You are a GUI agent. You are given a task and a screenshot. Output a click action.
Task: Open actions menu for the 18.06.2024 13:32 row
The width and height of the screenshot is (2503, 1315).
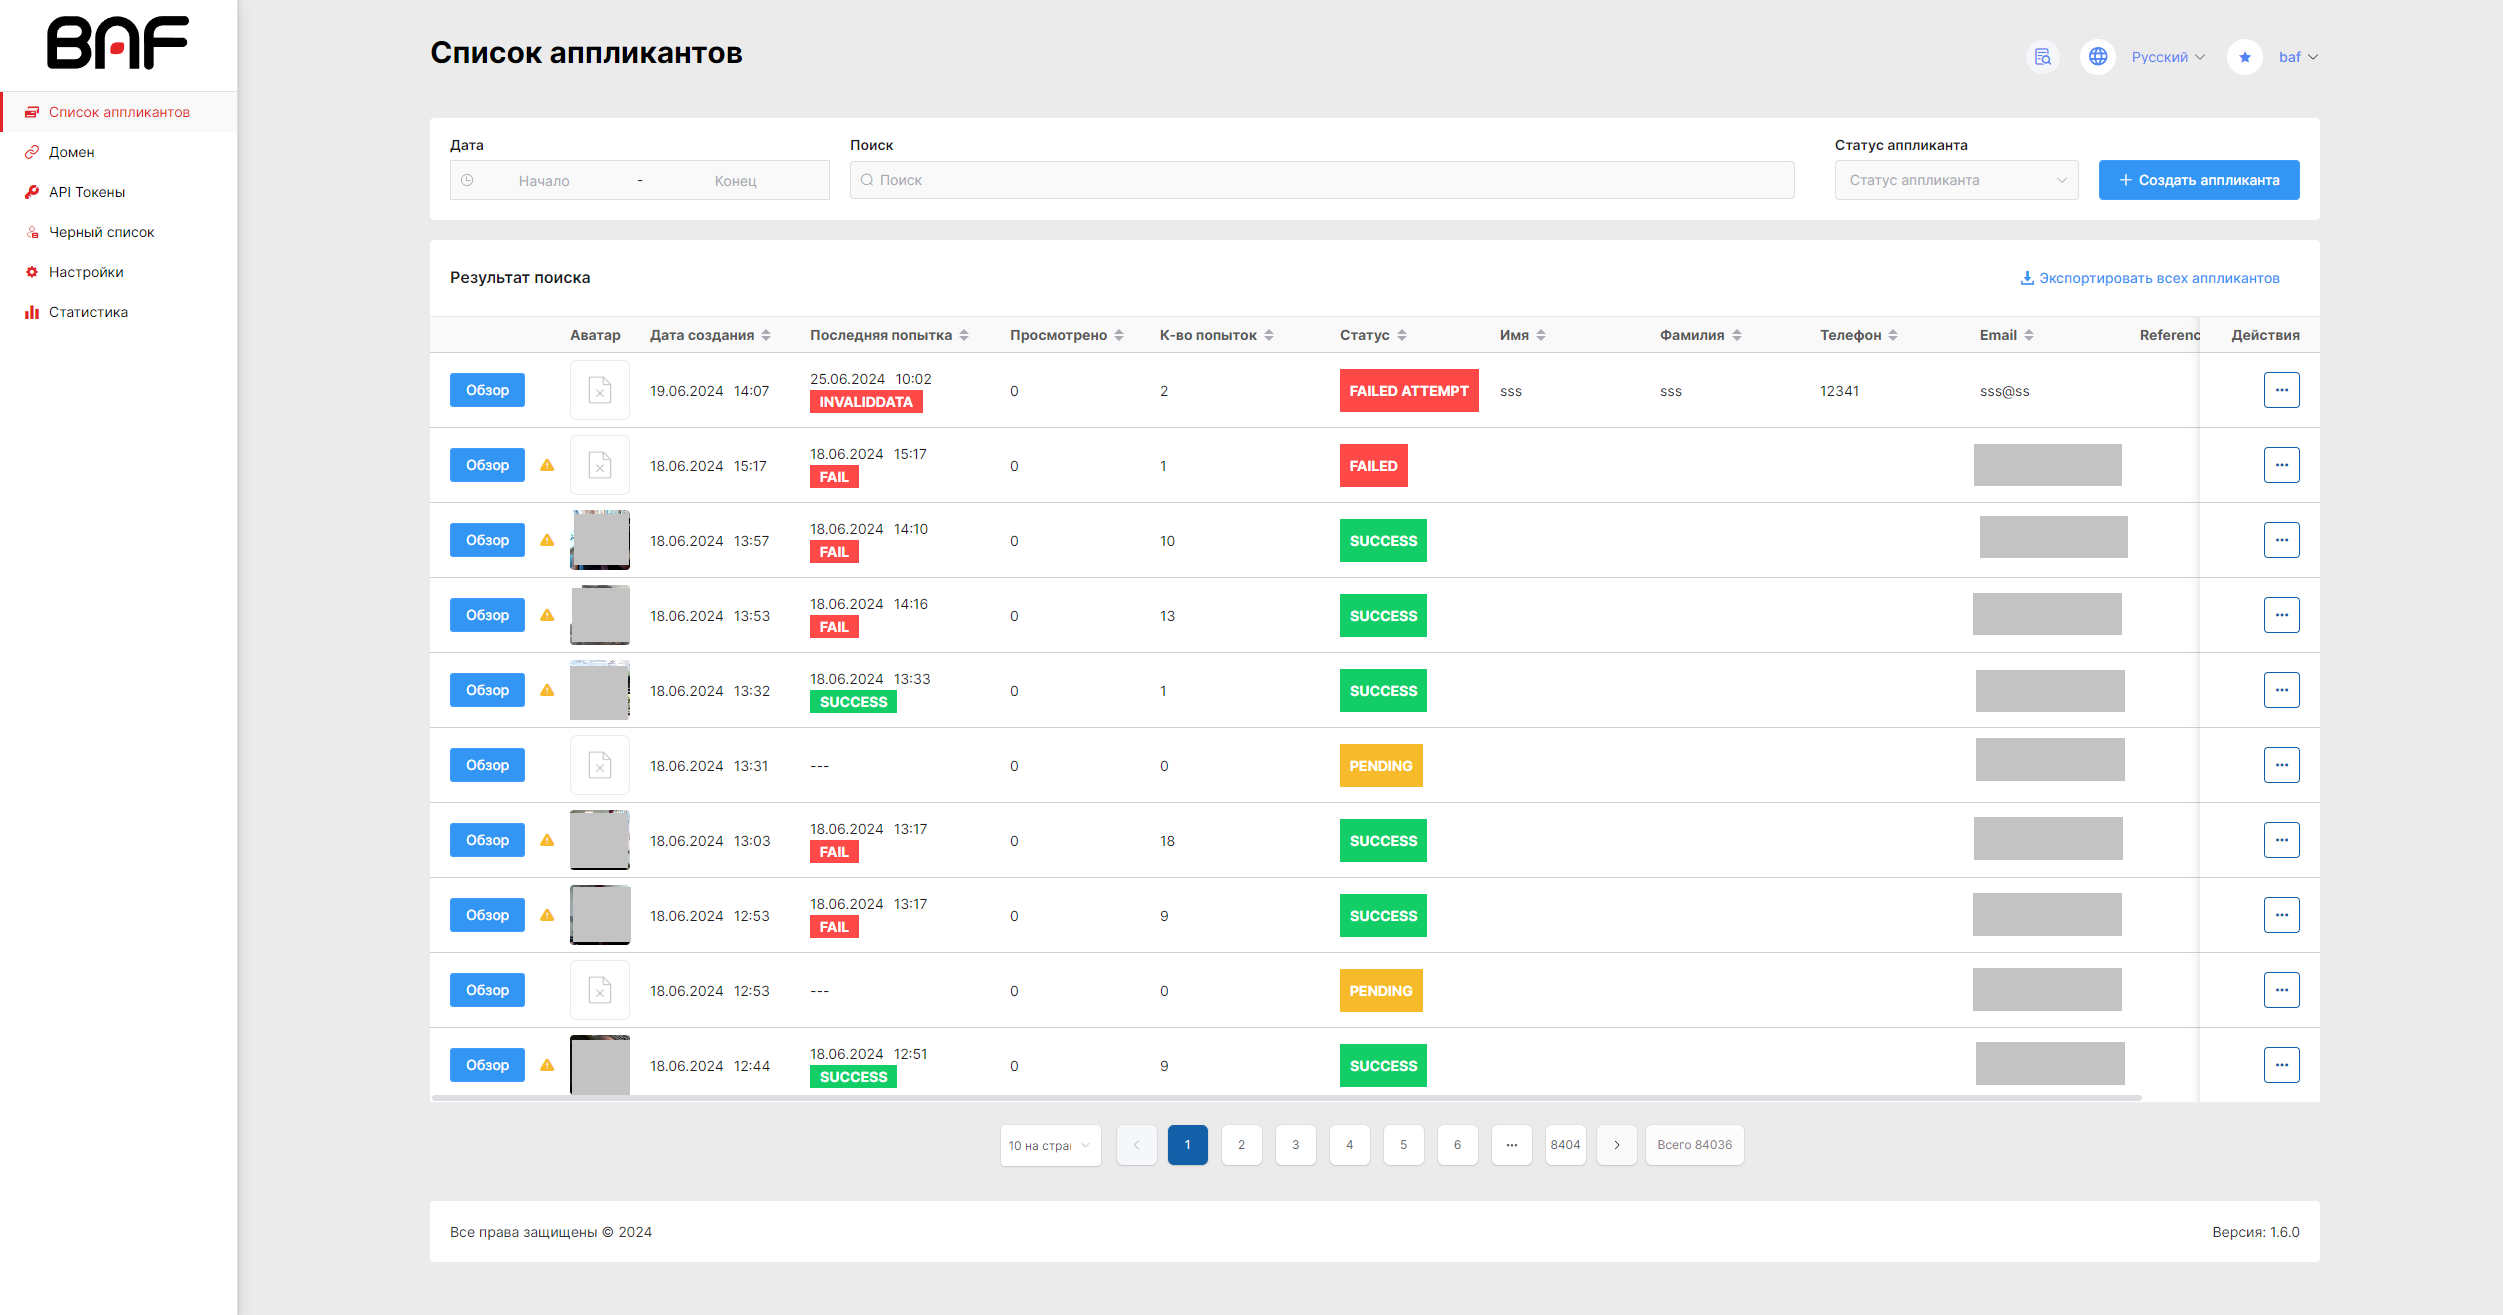2281,690
